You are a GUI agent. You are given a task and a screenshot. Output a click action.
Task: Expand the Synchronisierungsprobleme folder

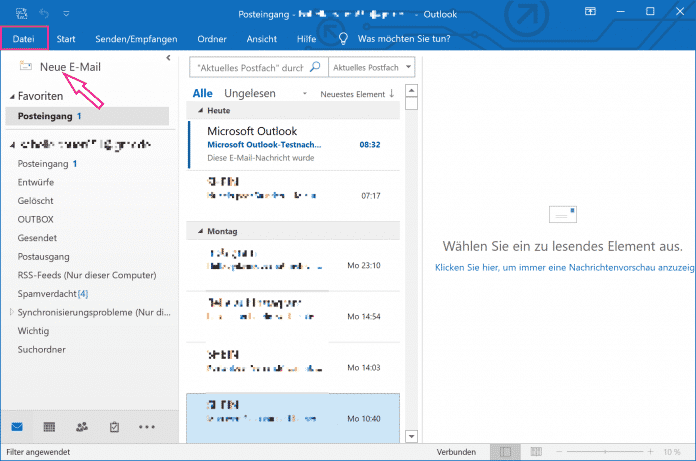tap(11, 312)
